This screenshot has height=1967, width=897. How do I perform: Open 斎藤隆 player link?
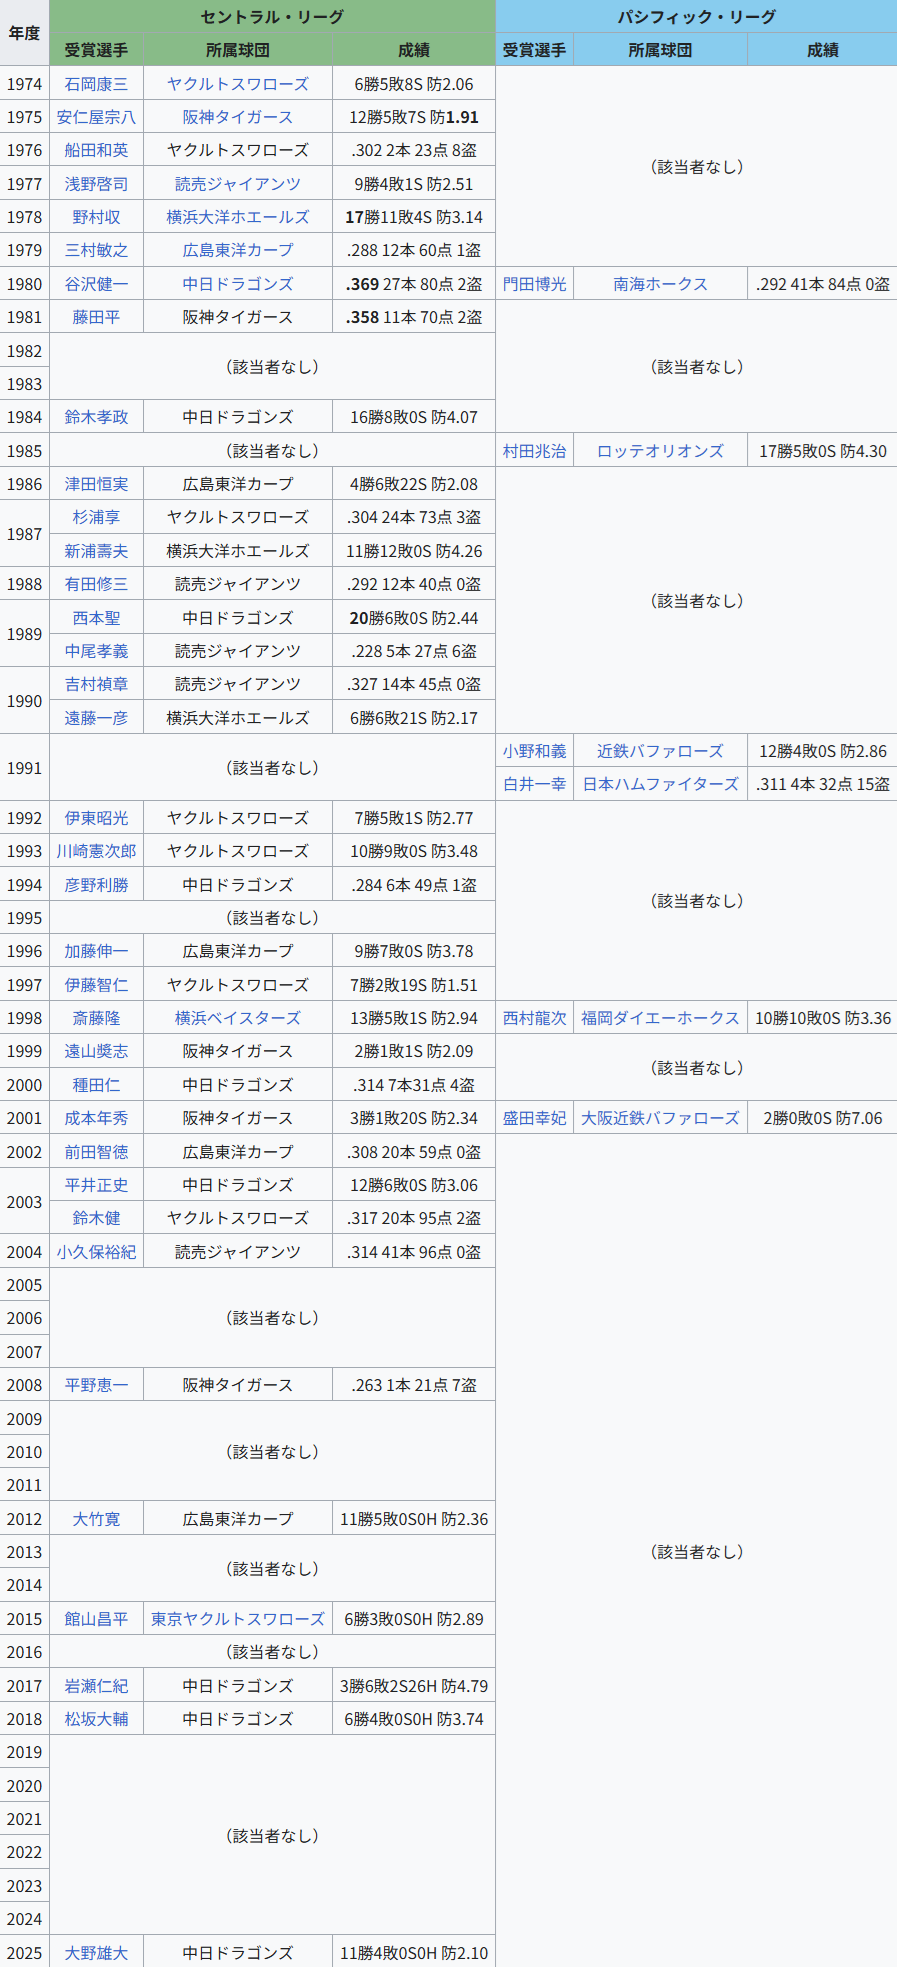(x=96, y=1018)
